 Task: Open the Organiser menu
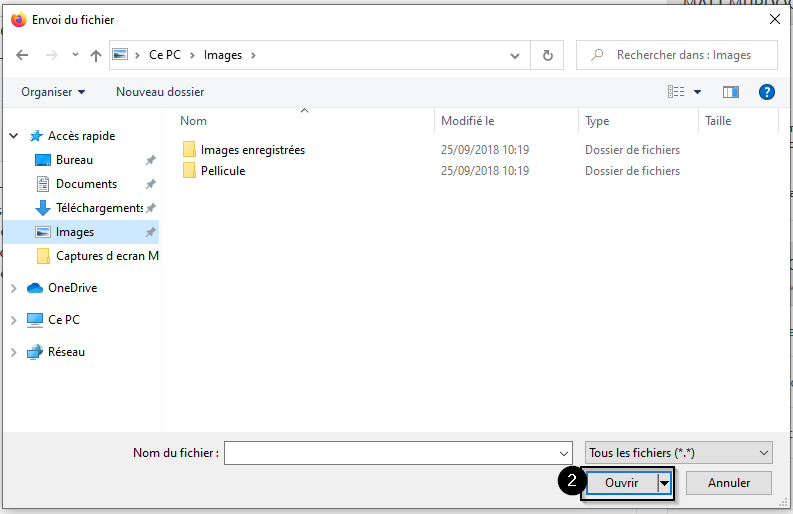coord(53,92)
